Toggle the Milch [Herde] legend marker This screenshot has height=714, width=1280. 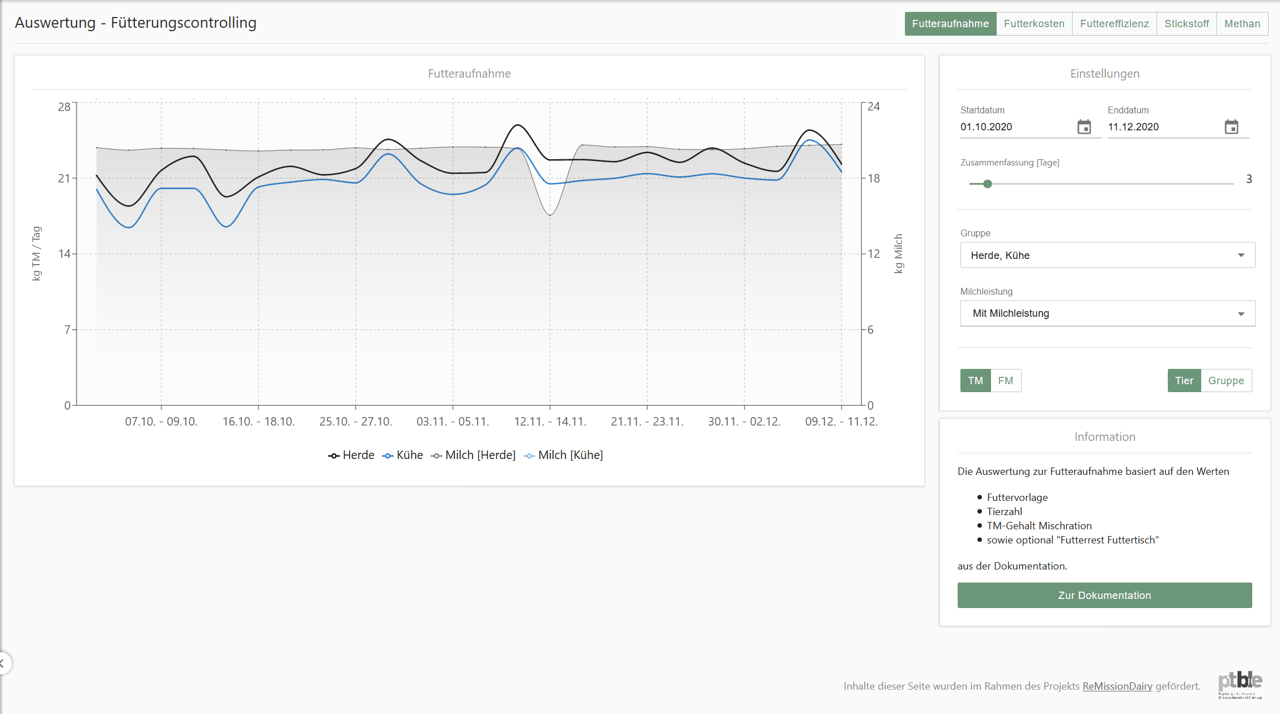[x=436, y=456]
